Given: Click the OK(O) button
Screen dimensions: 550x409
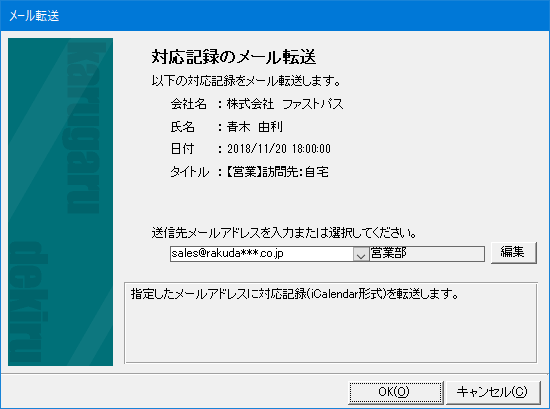Looking at the screenshot, I should click(396, 392).
